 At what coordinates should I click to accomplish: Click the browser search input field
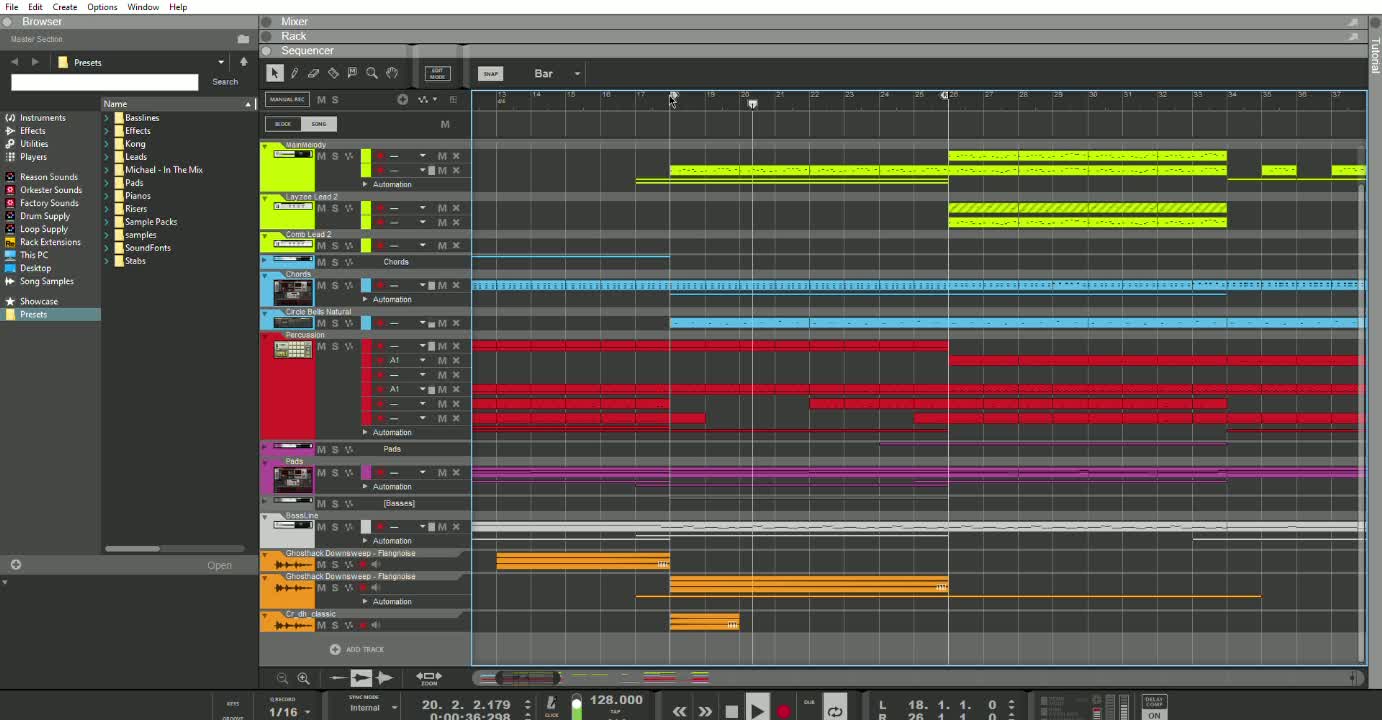[104, 82]
